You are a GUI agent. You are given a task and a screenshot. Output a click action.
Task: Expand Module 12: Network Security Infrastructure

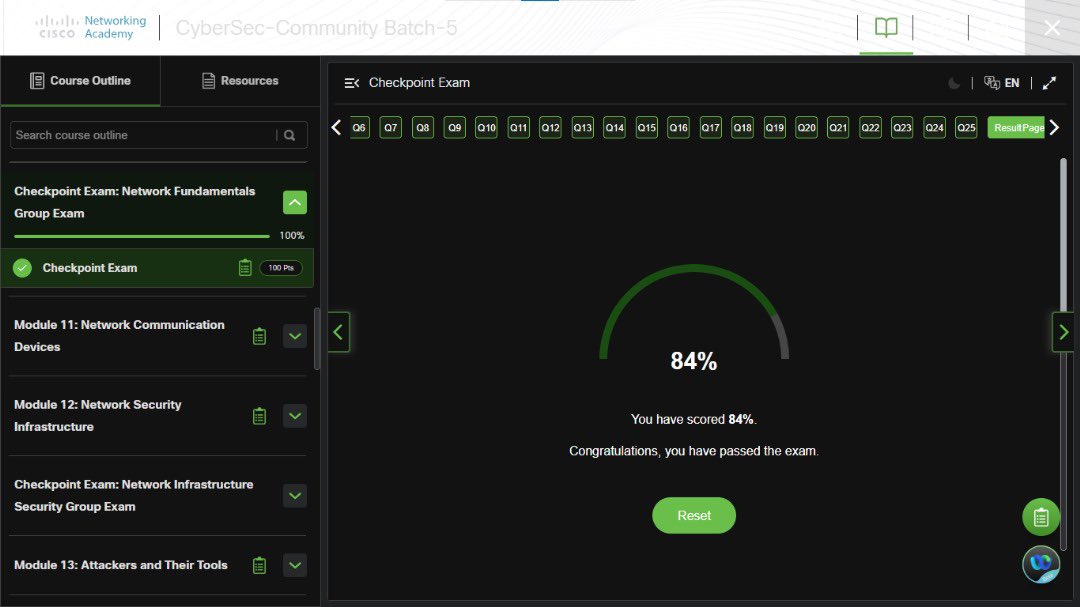[x=295, y=415]
